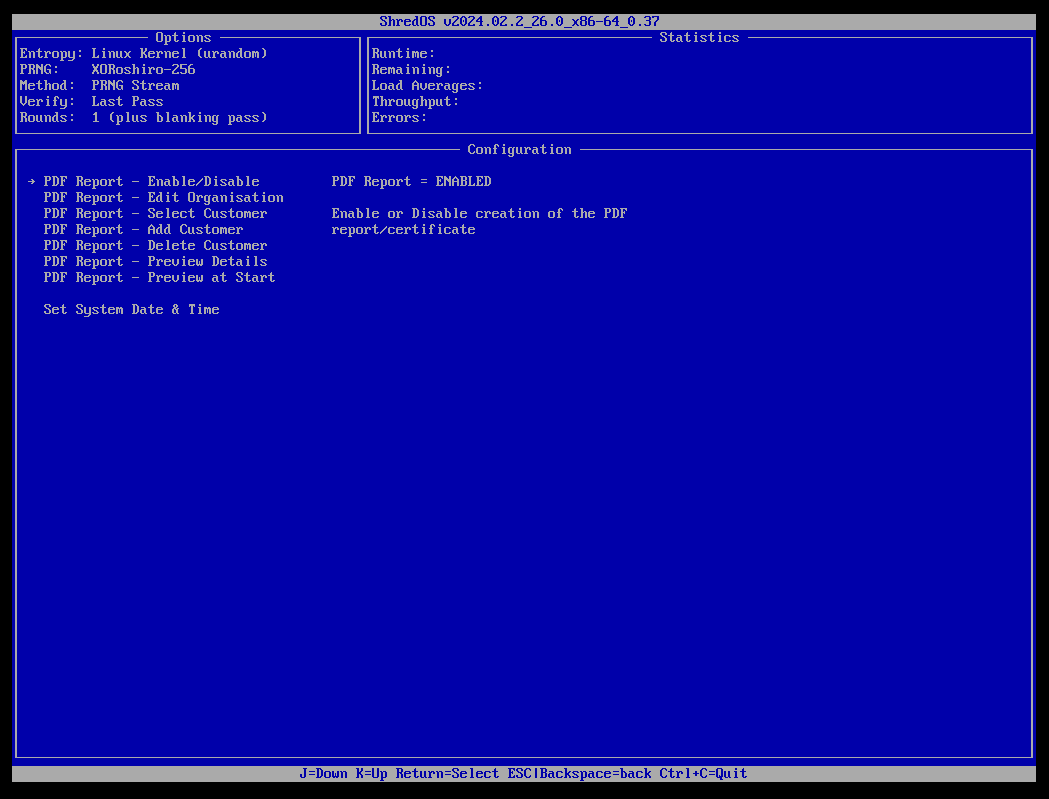Screen dimensions: 1049x799
Task: Select "PDF Report - Delete Customer"
Action: click(155, 245)
